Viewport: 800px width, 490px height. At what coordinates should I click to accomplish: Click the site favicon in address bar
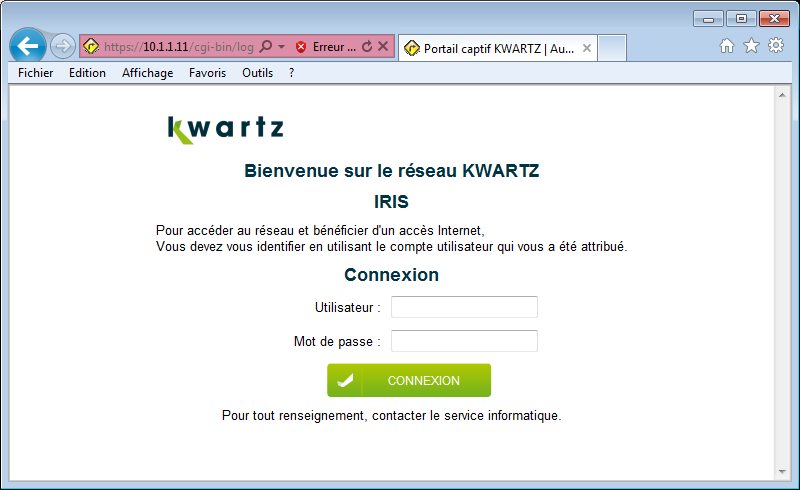pyautogui.click(x=91, y=46)
